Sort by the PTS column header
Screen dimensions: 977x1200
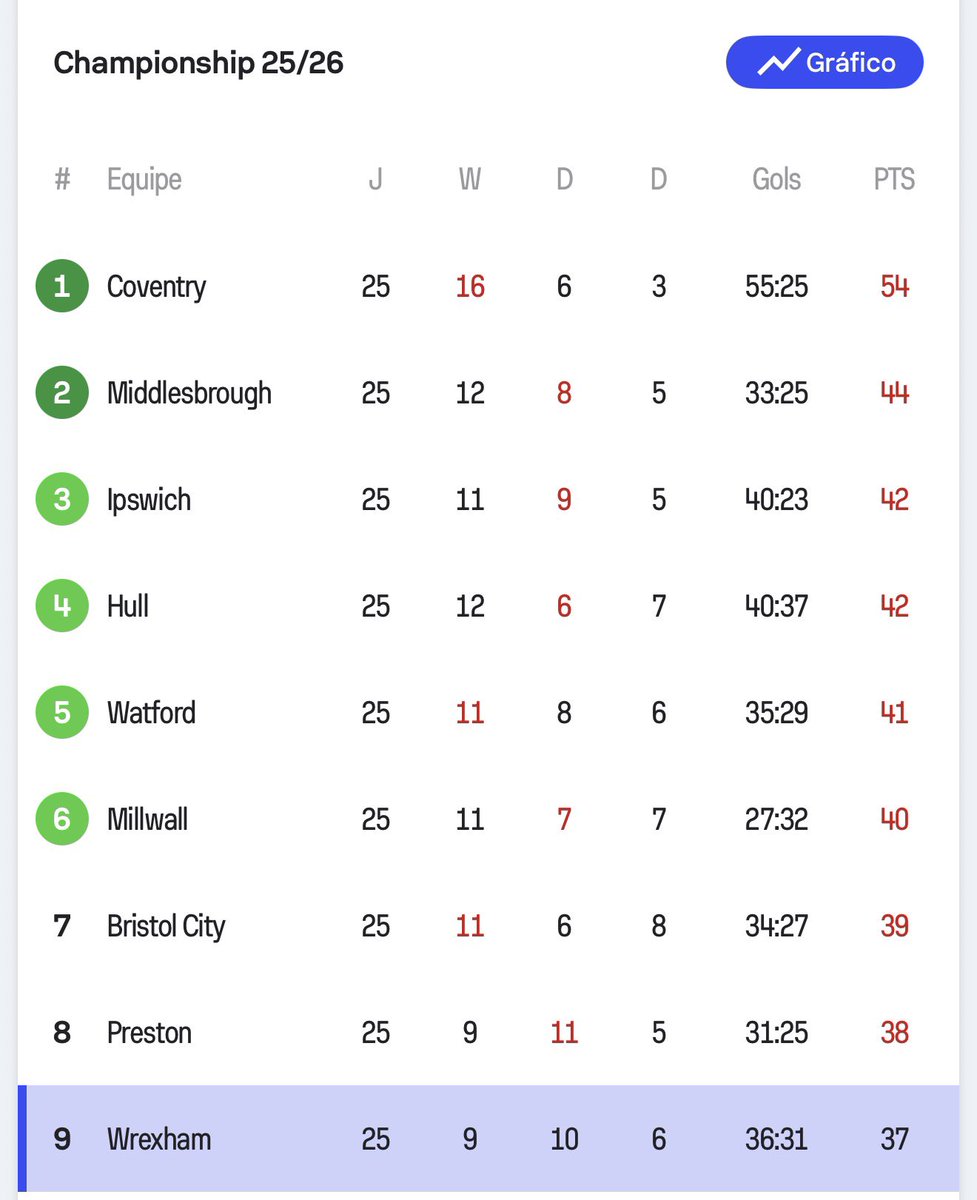point(894,180)
